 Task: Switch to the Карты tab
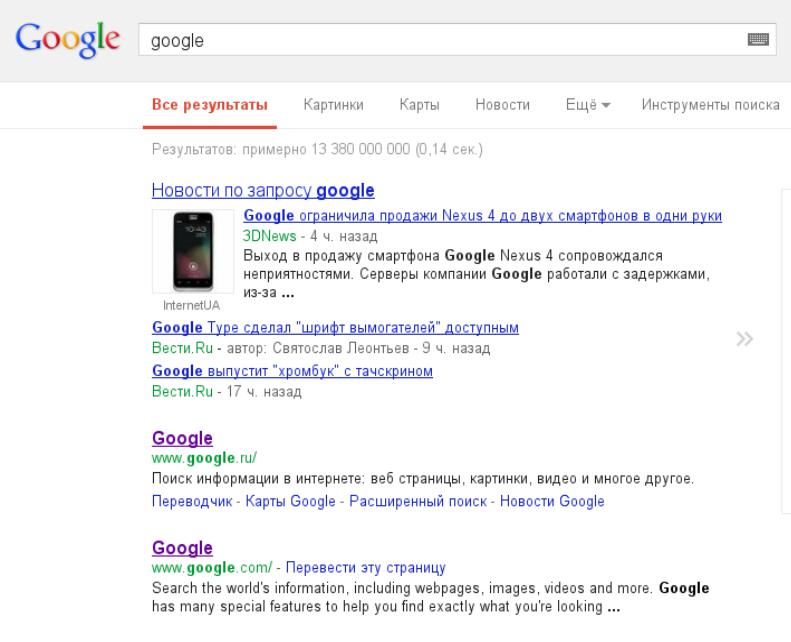point(419,105)
